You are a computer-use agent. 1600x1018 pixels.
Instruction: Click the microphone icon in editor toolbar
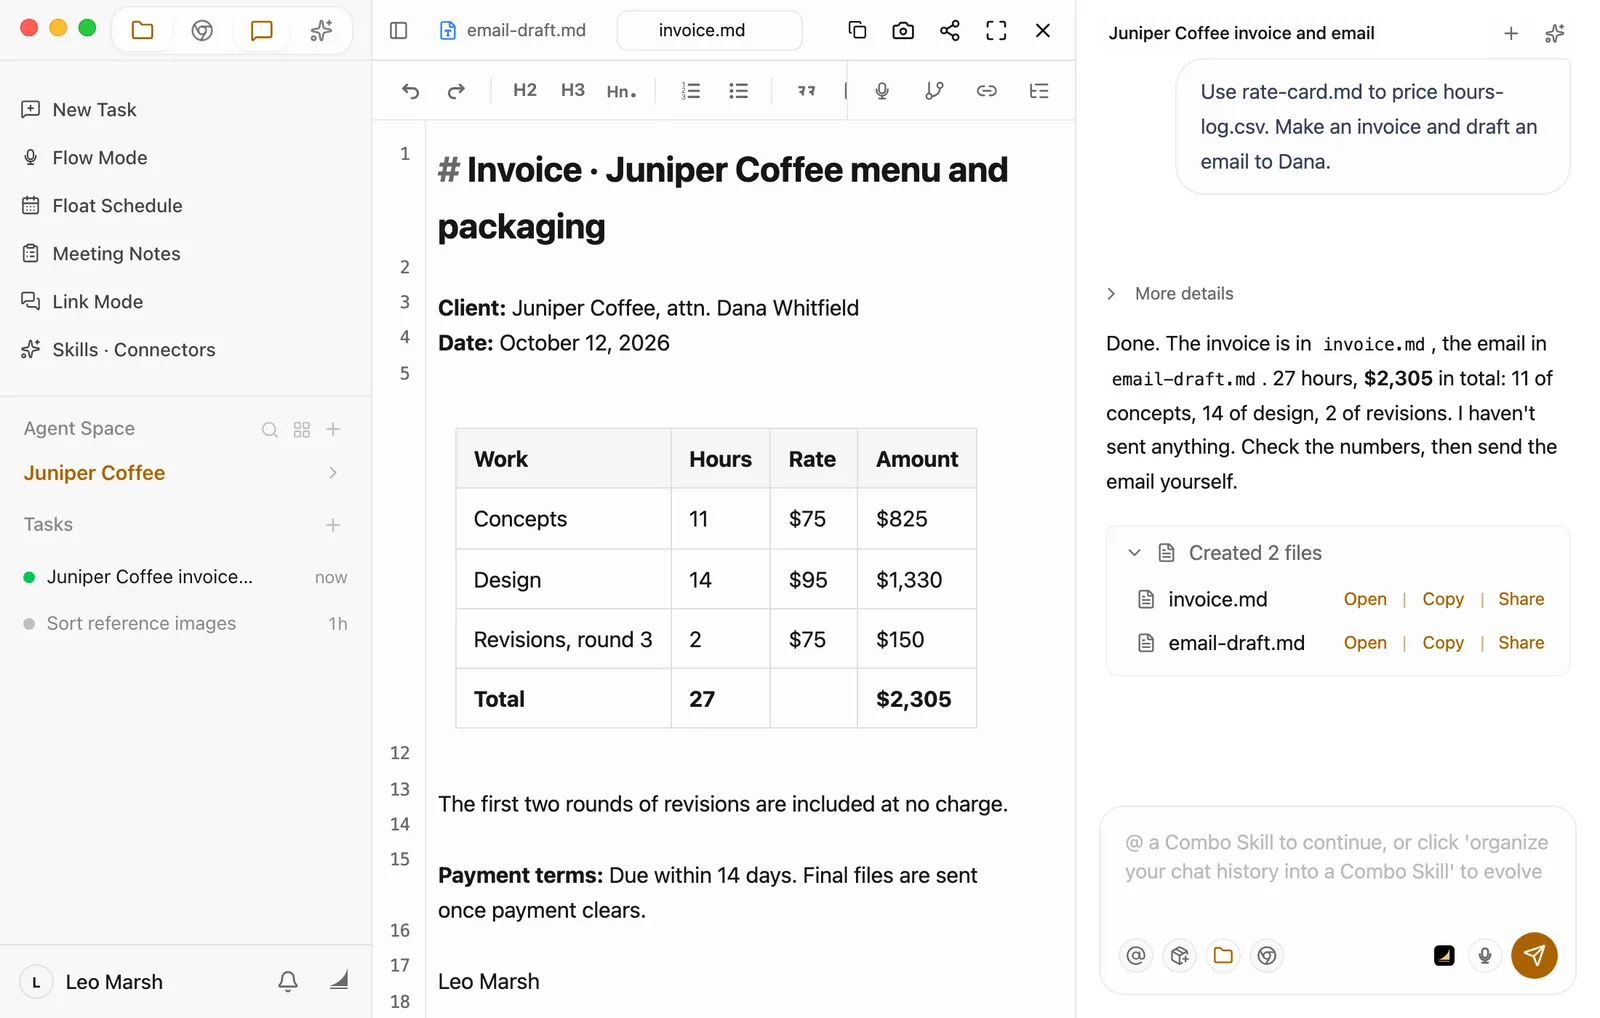pos(882,91)
